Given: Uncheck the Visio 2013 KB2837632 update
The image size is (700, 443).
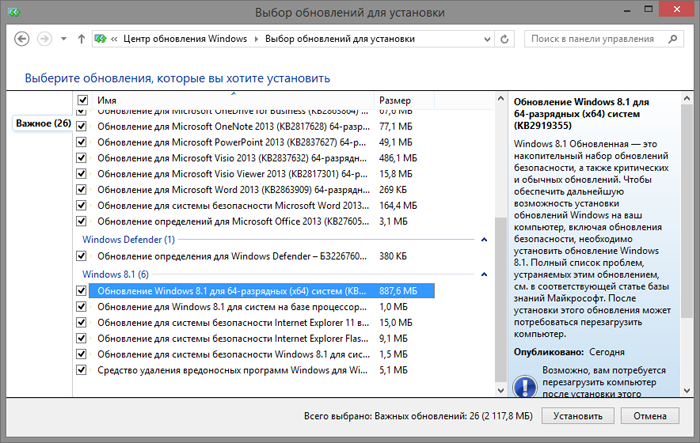Looking at the screenshot, I should (81, 158).
